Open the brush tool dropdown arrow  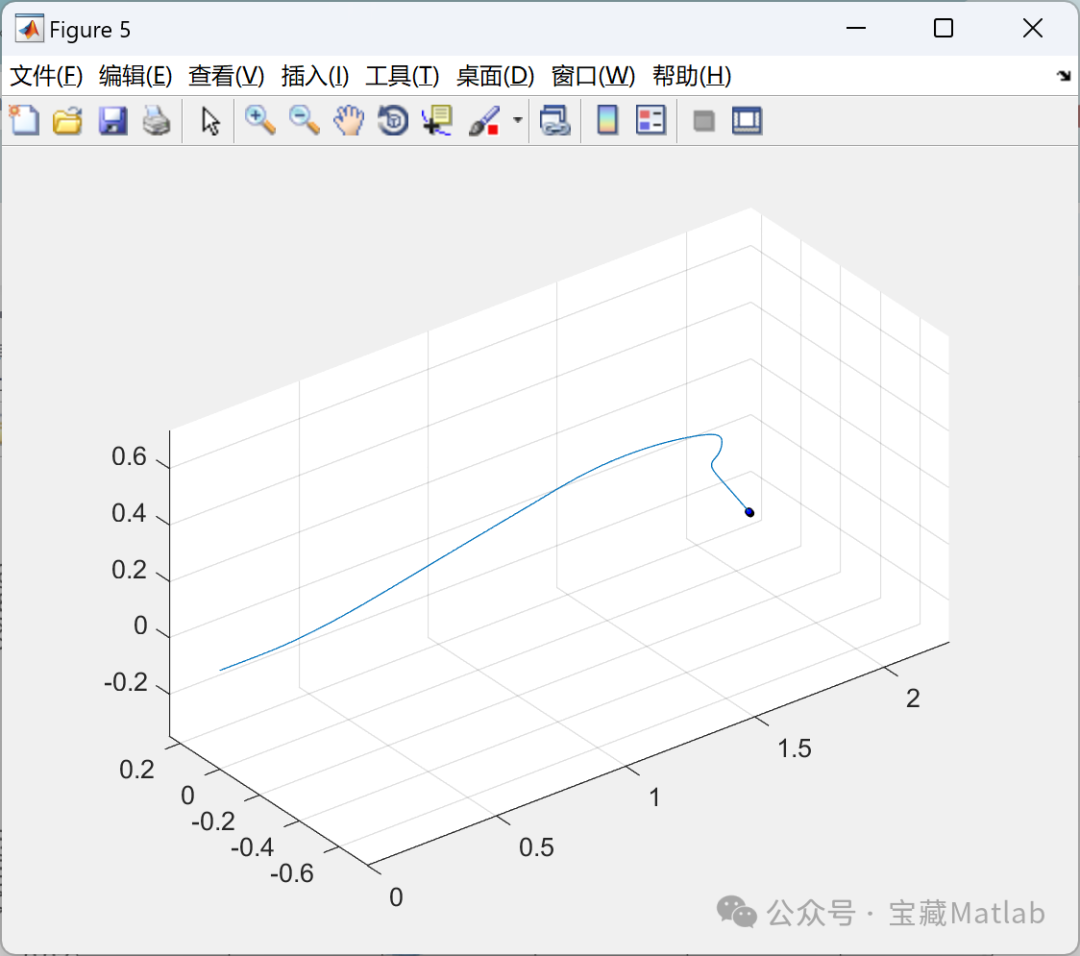pyautogui.click(x=517, y=120)
